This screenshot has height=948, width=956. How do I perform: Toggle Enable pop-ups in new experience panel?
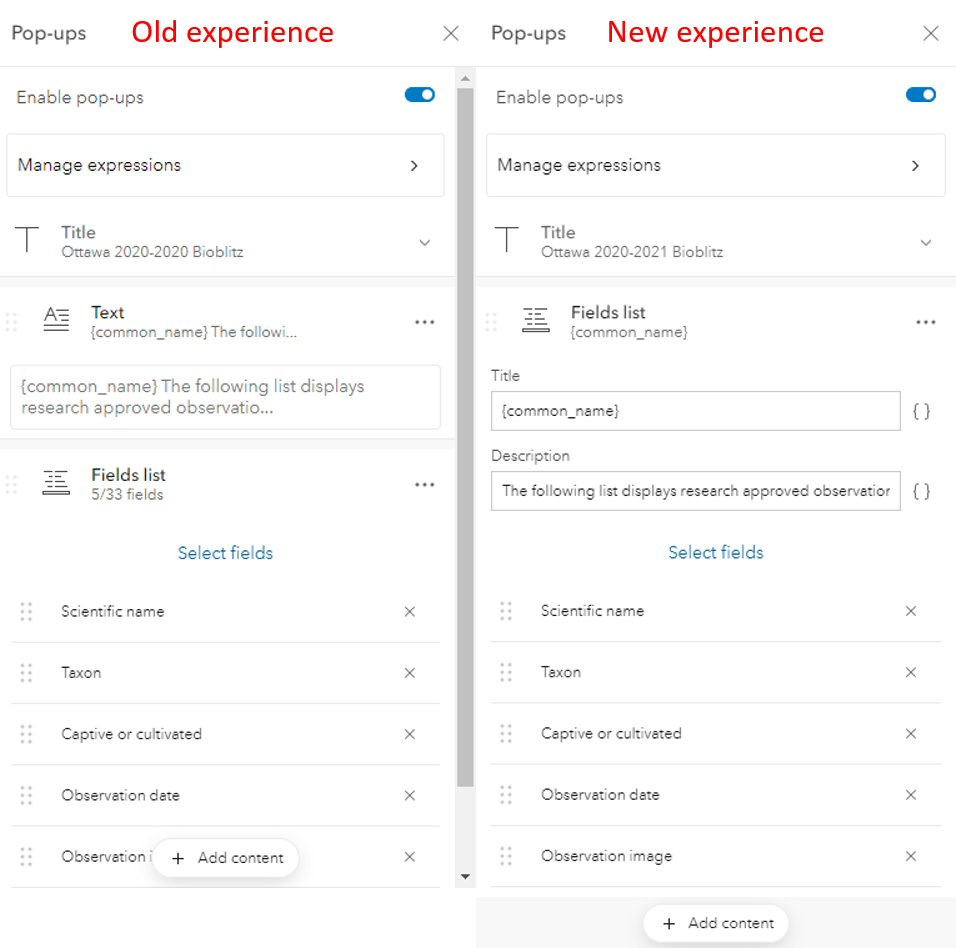click(920, 95)
